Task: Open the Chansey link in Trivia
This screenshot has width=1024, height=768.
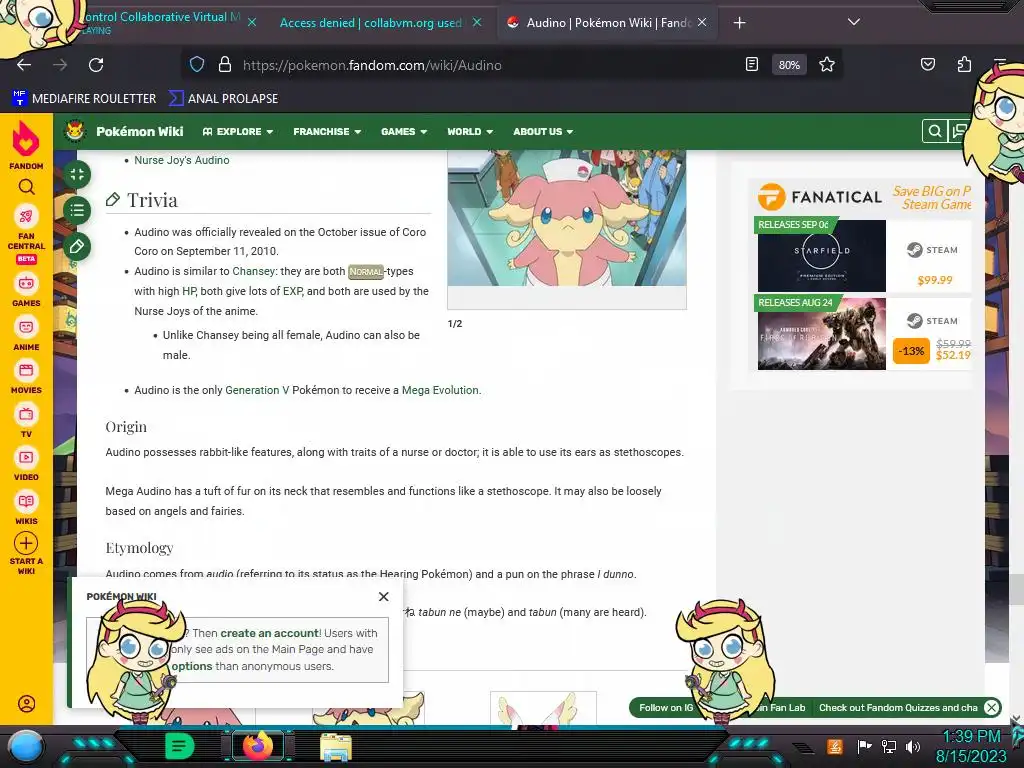Action: point(253,271)
